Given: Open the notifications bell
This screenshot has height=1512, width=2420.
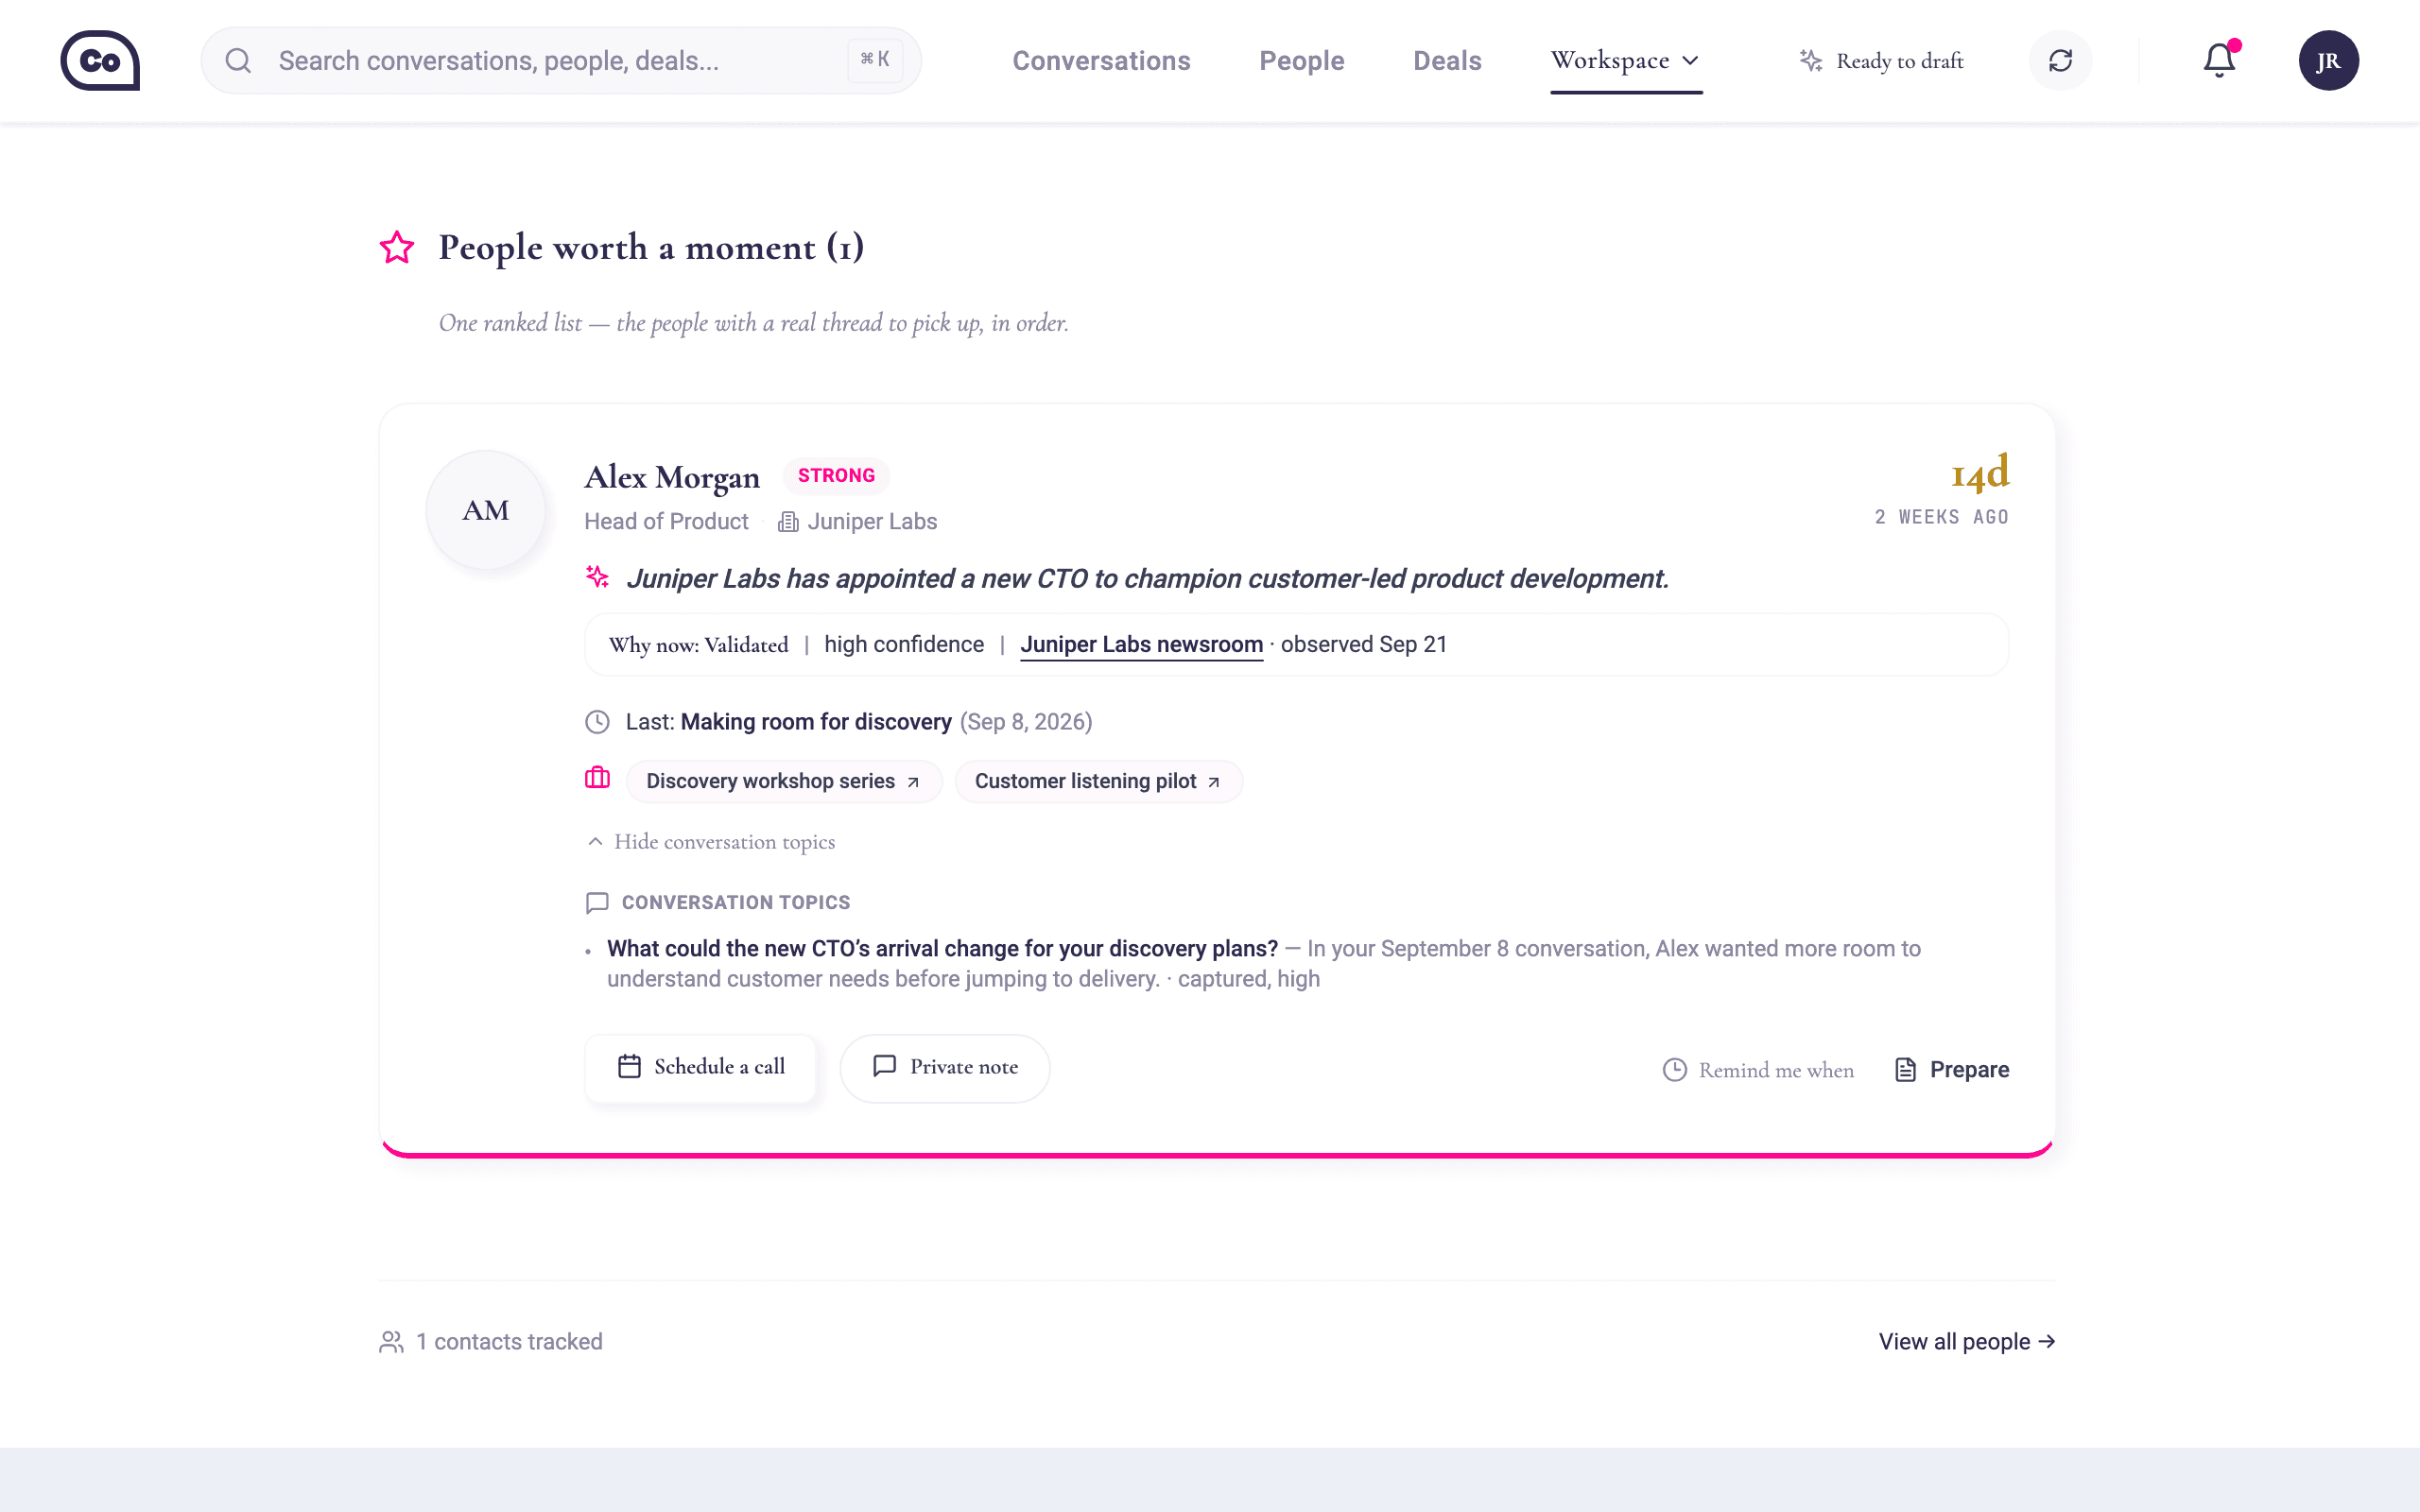Looking at the screenshot, I should [x=2219, y=61].
